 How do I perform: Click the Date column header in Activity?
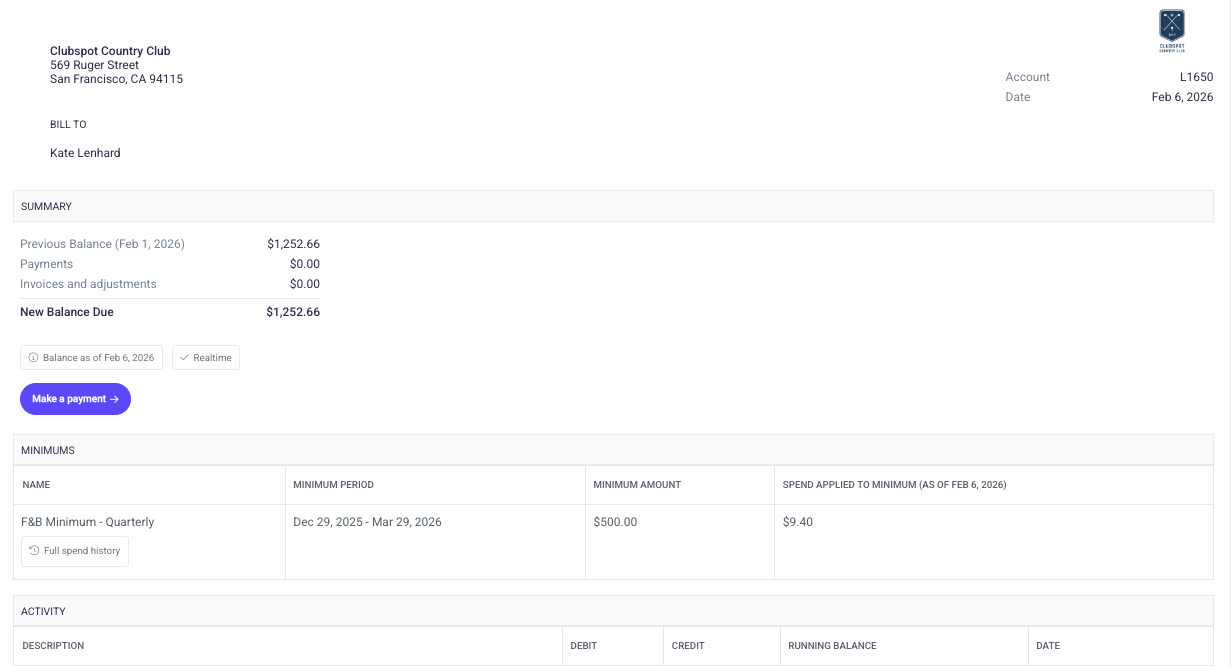[1047, 646]
